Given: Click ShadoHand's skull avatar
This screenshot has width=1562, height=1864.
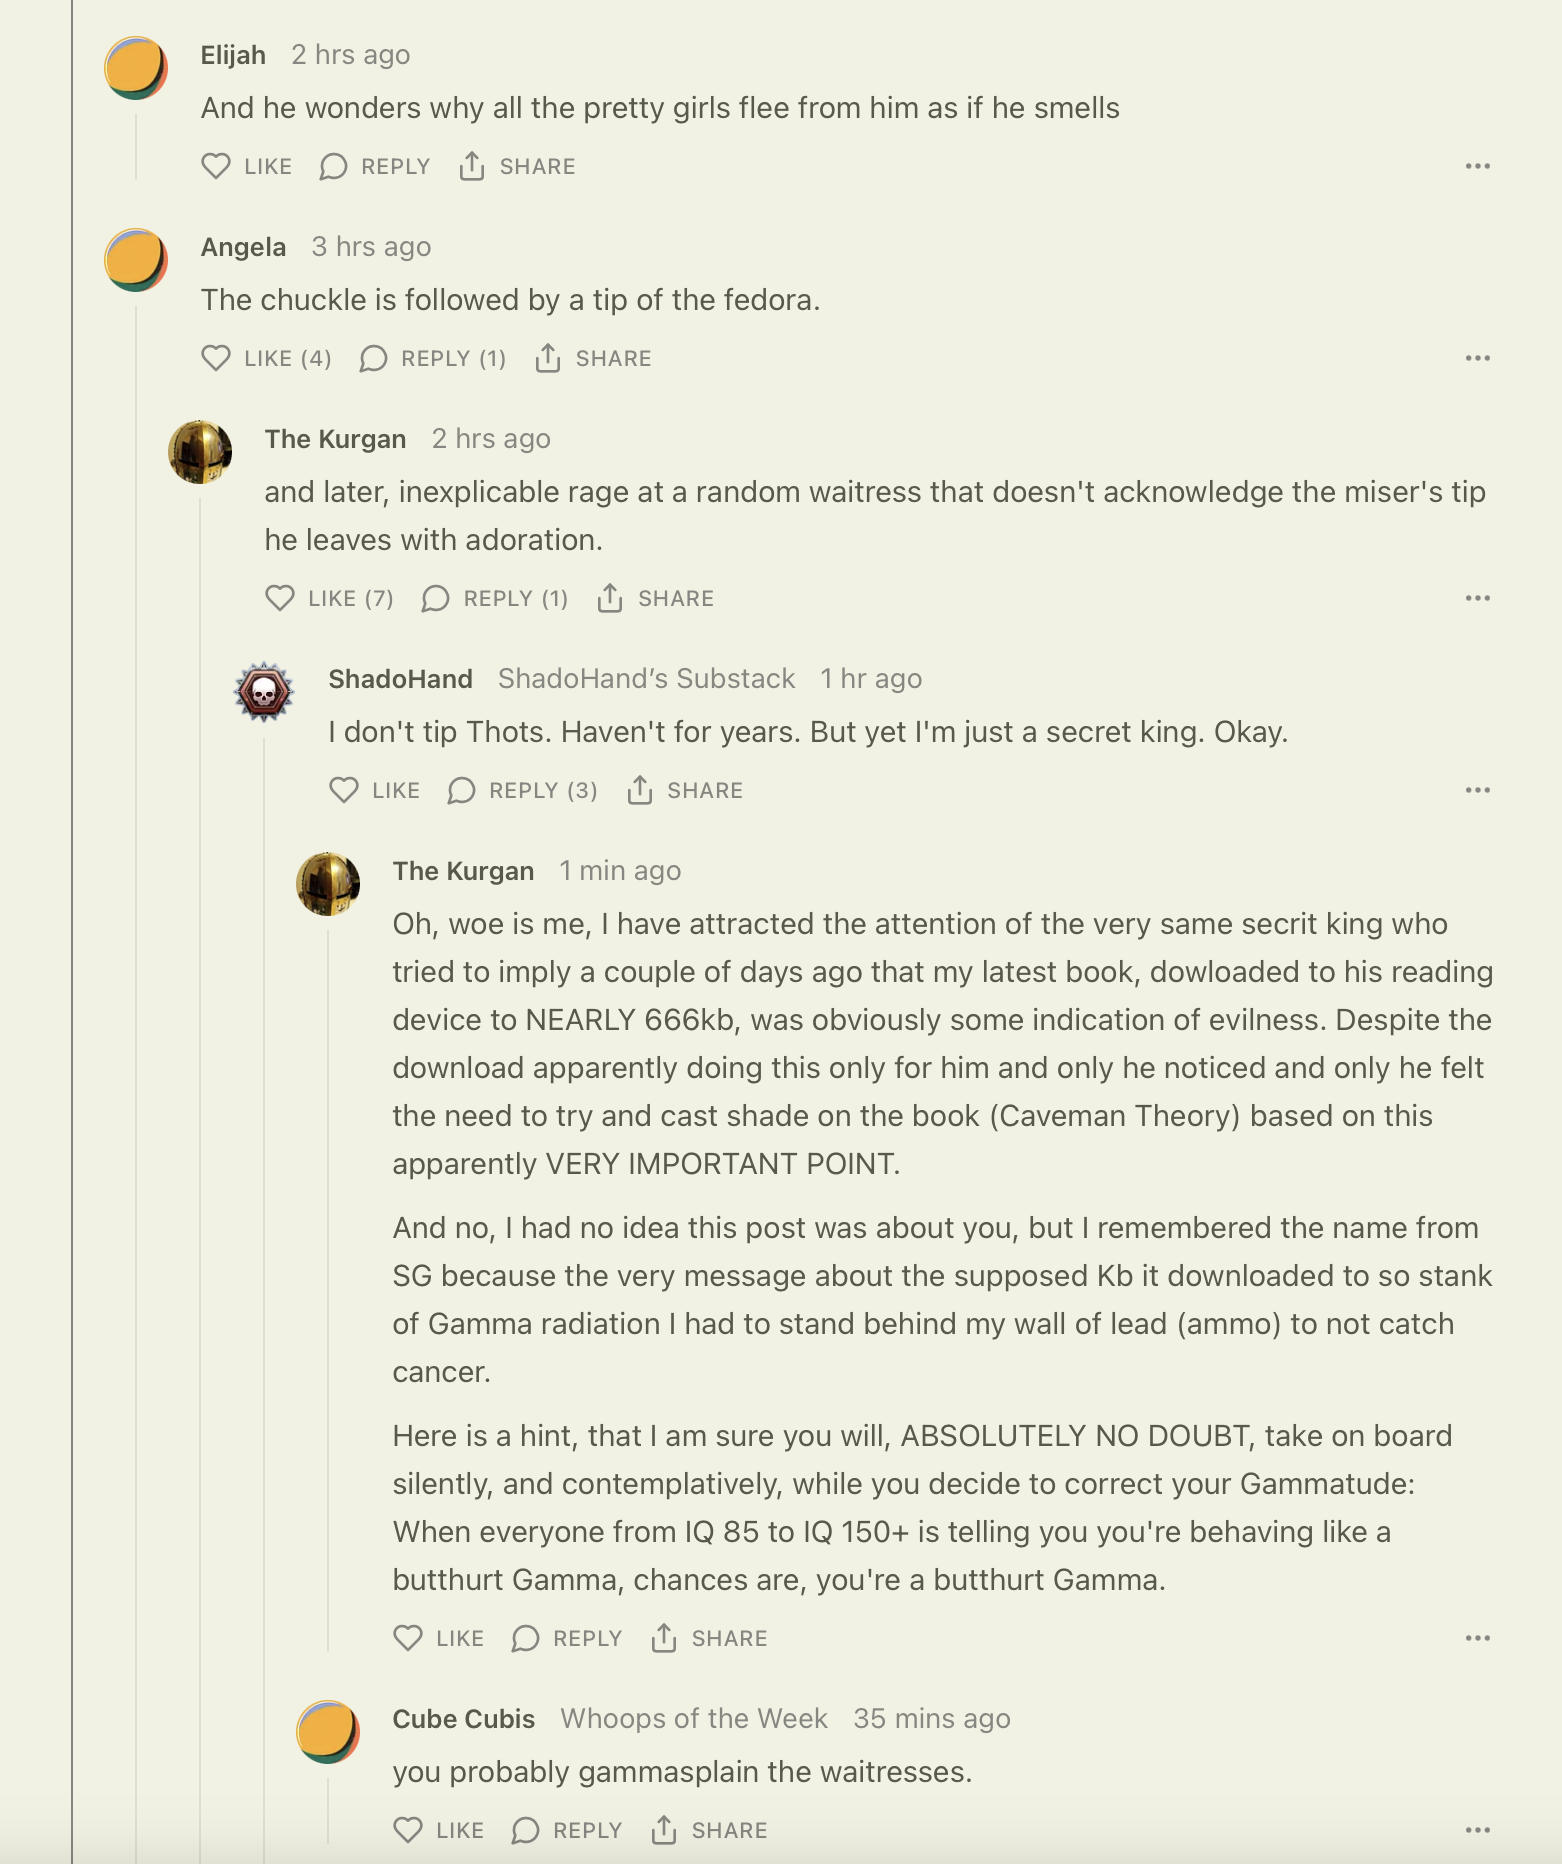Looking at the screenshot, I should tap(264, 692).
